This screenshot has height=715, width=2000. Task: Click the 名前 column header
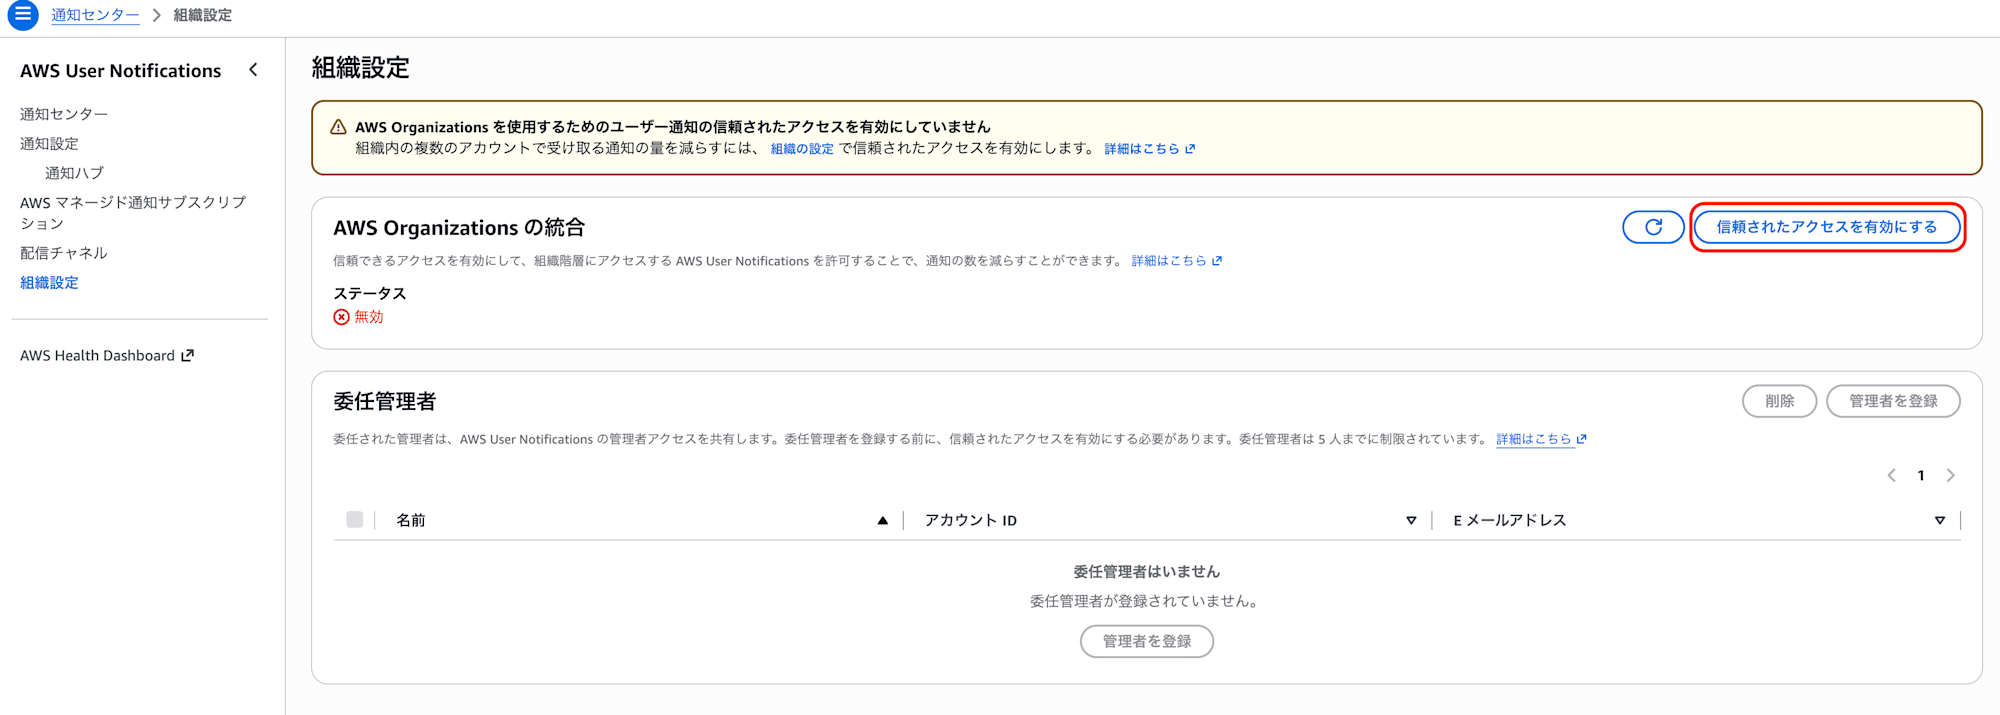(x=411, y=520)
